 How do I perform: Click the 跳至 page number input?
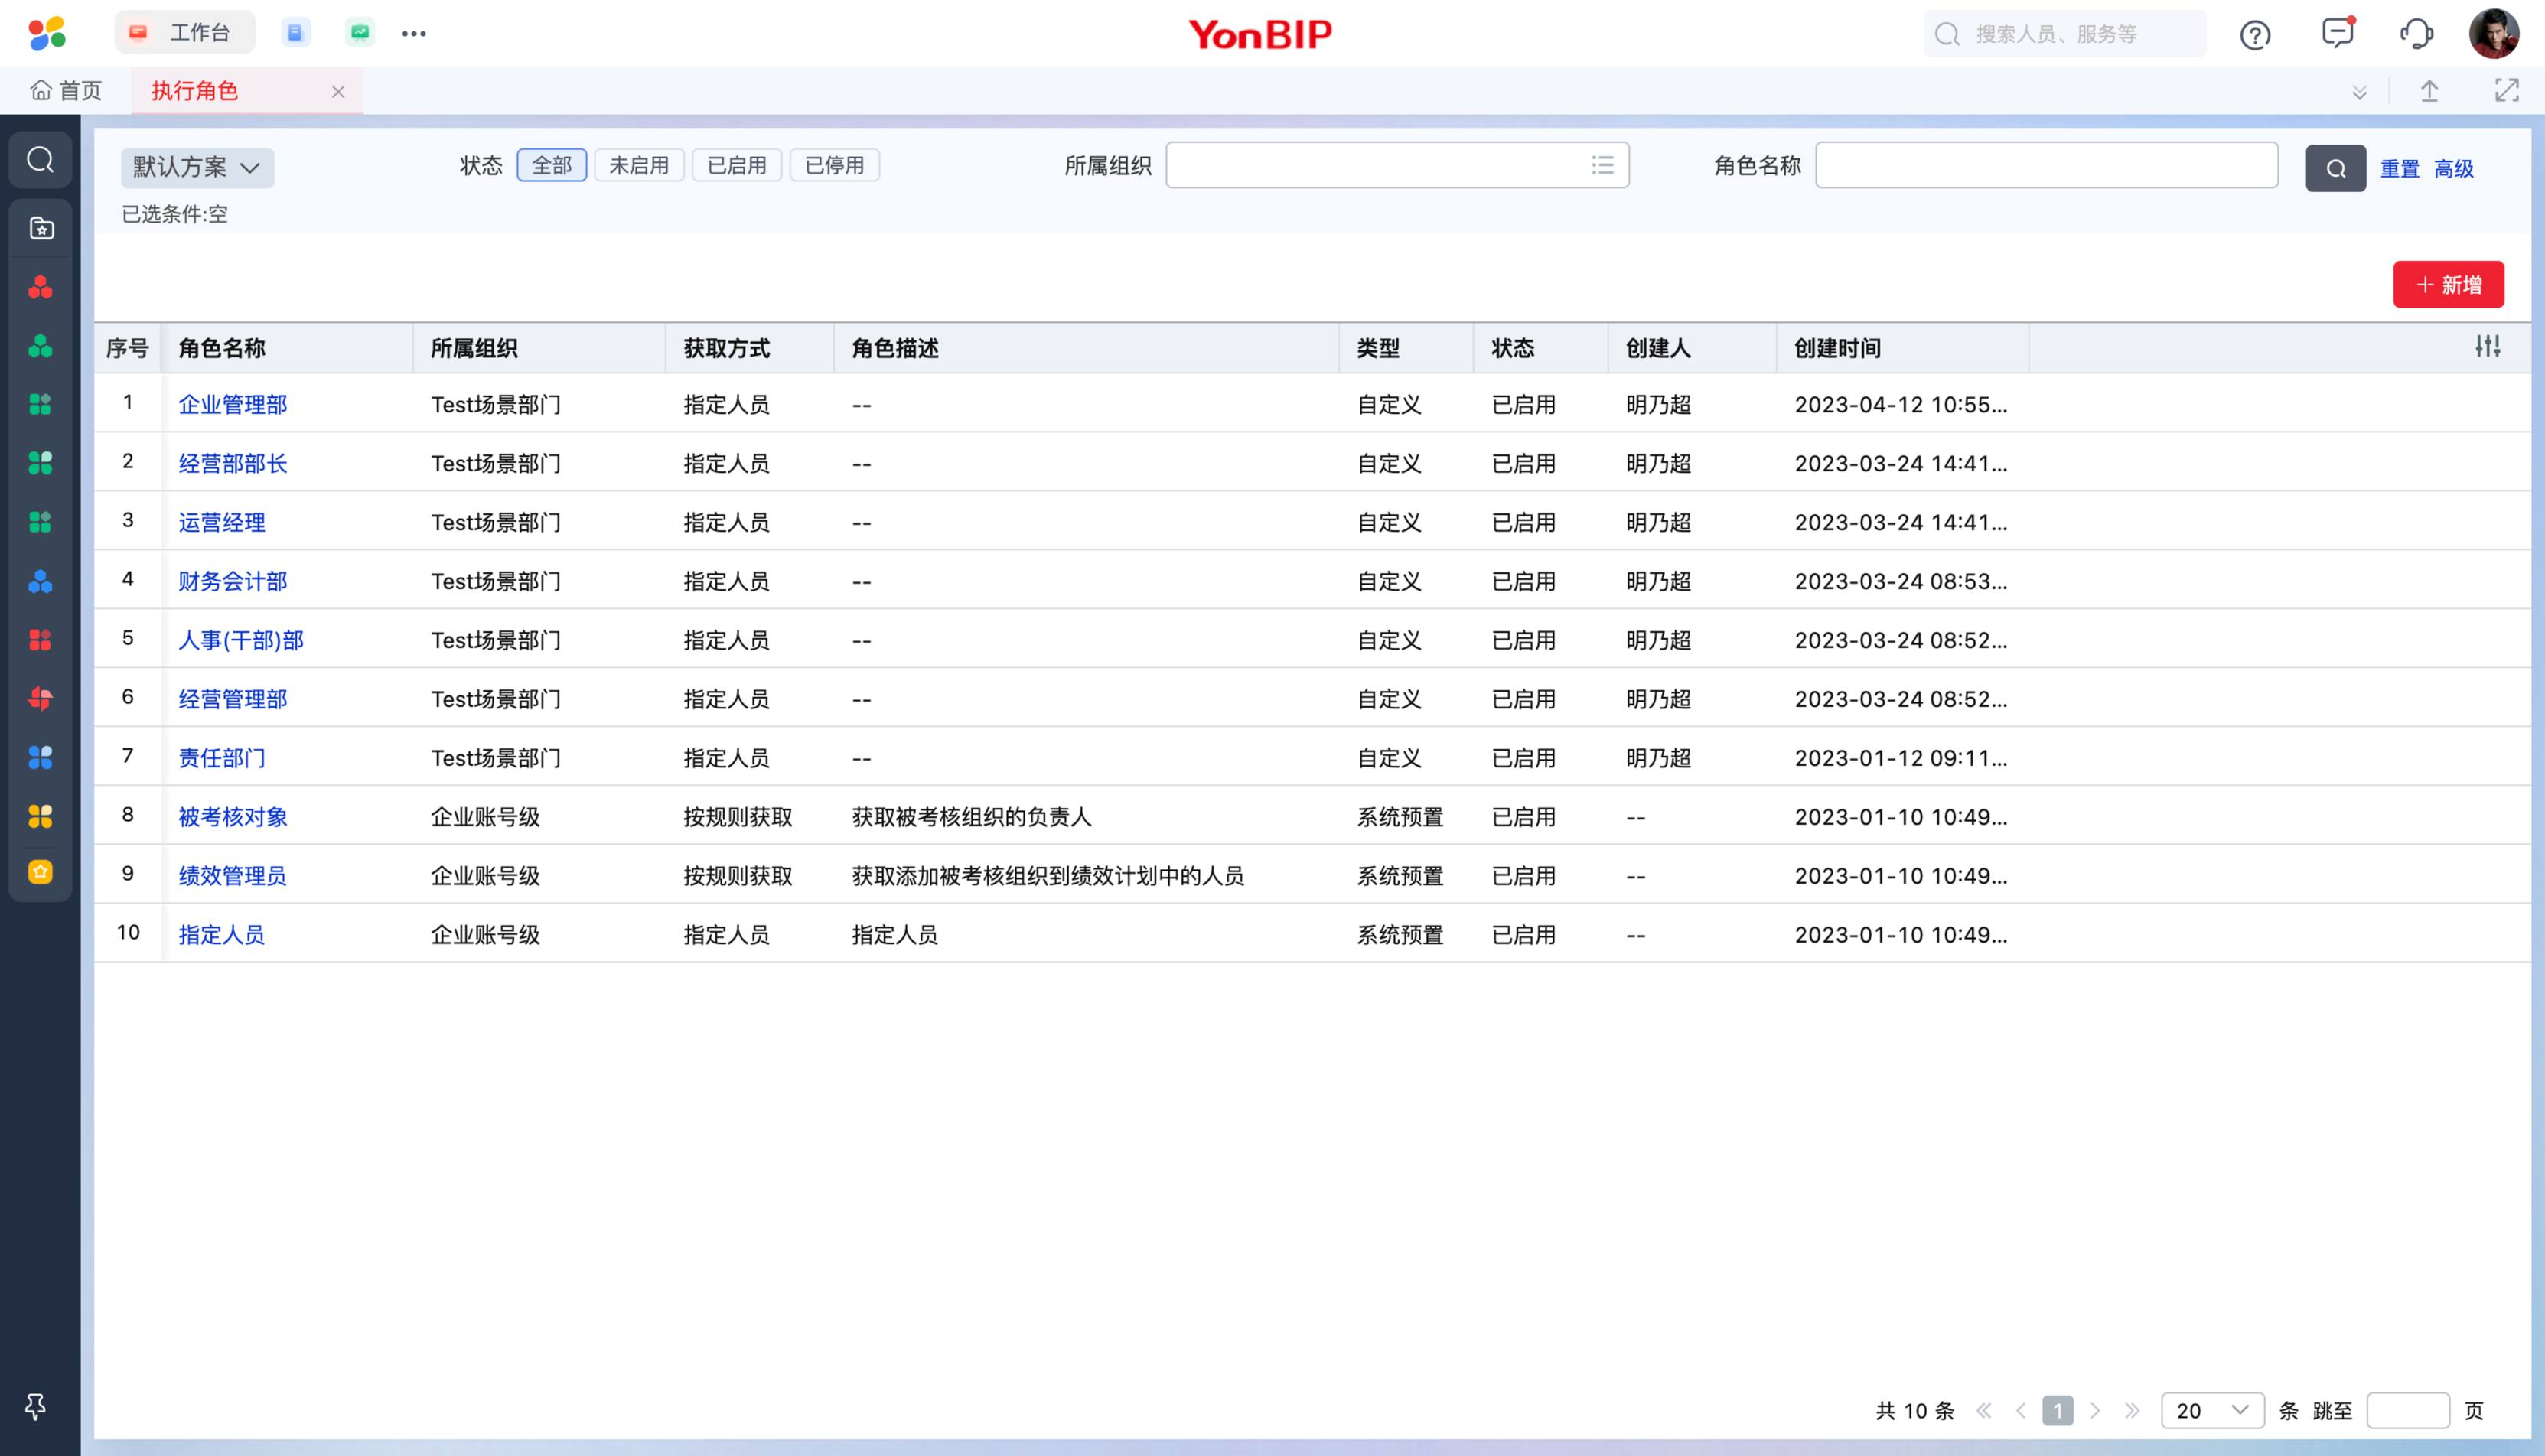2408,1410
